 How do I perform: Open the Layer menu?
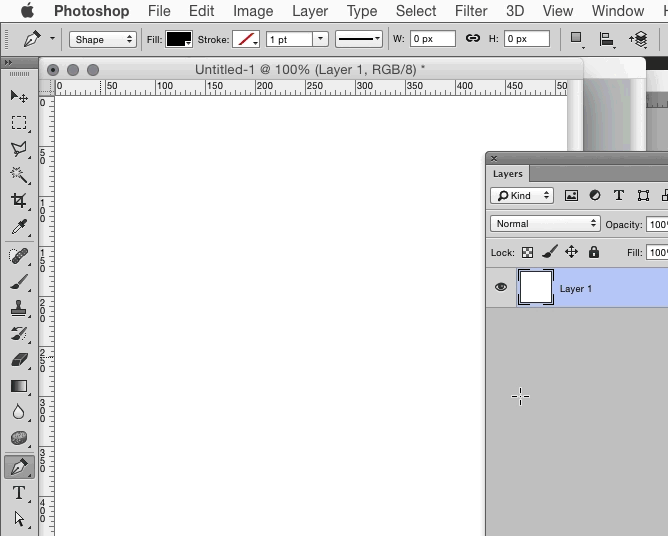pyautogui.click(x=310, y=11)
